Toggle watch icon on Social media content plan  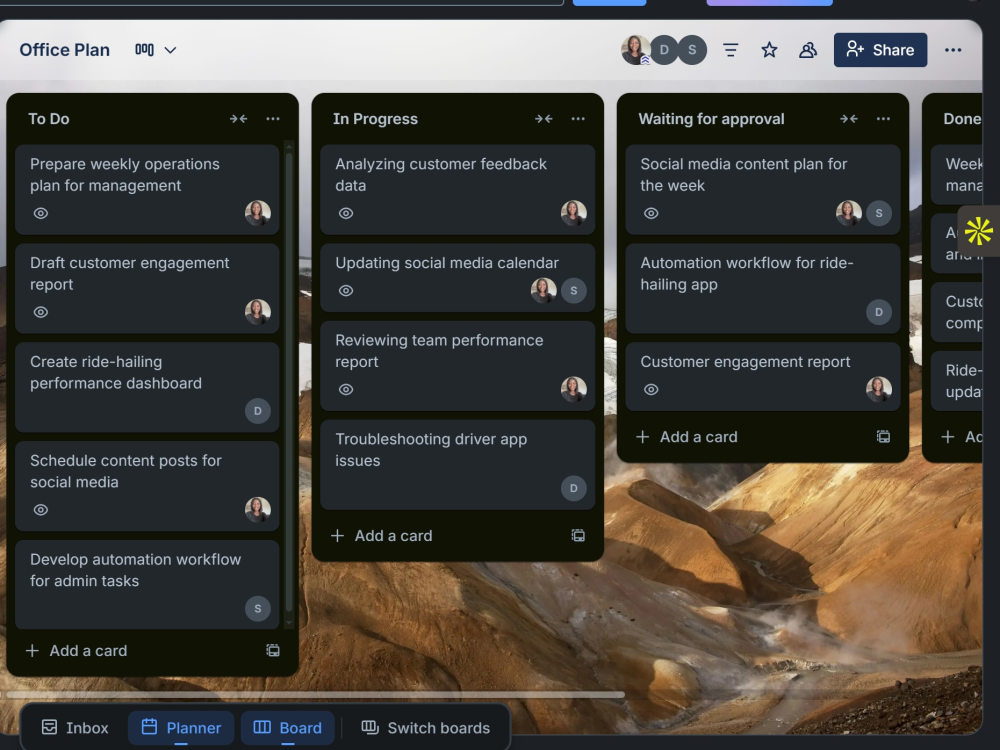coord(651,213)
